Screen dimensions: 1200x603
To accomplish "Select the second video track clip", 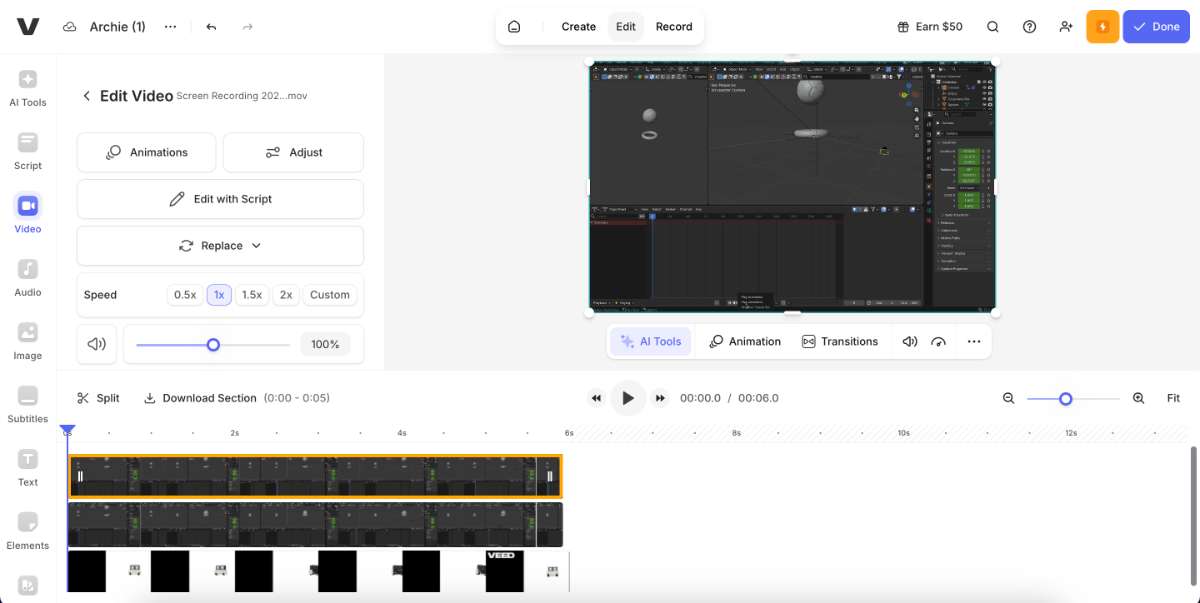I will (315, 524).
